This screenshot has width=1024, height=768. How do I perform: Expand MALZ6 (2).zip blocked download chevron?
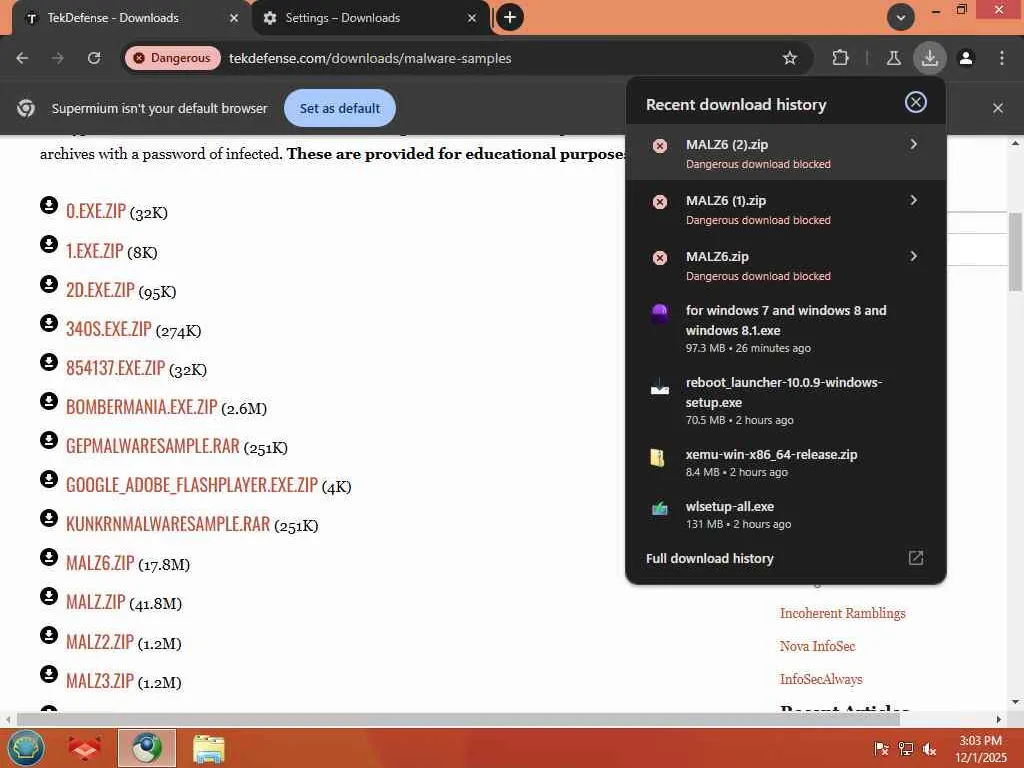tap(914, 144)
